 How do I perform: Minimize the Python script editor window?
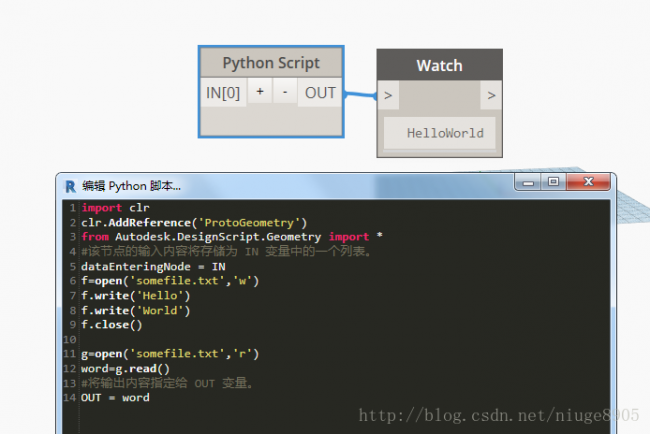528,183
